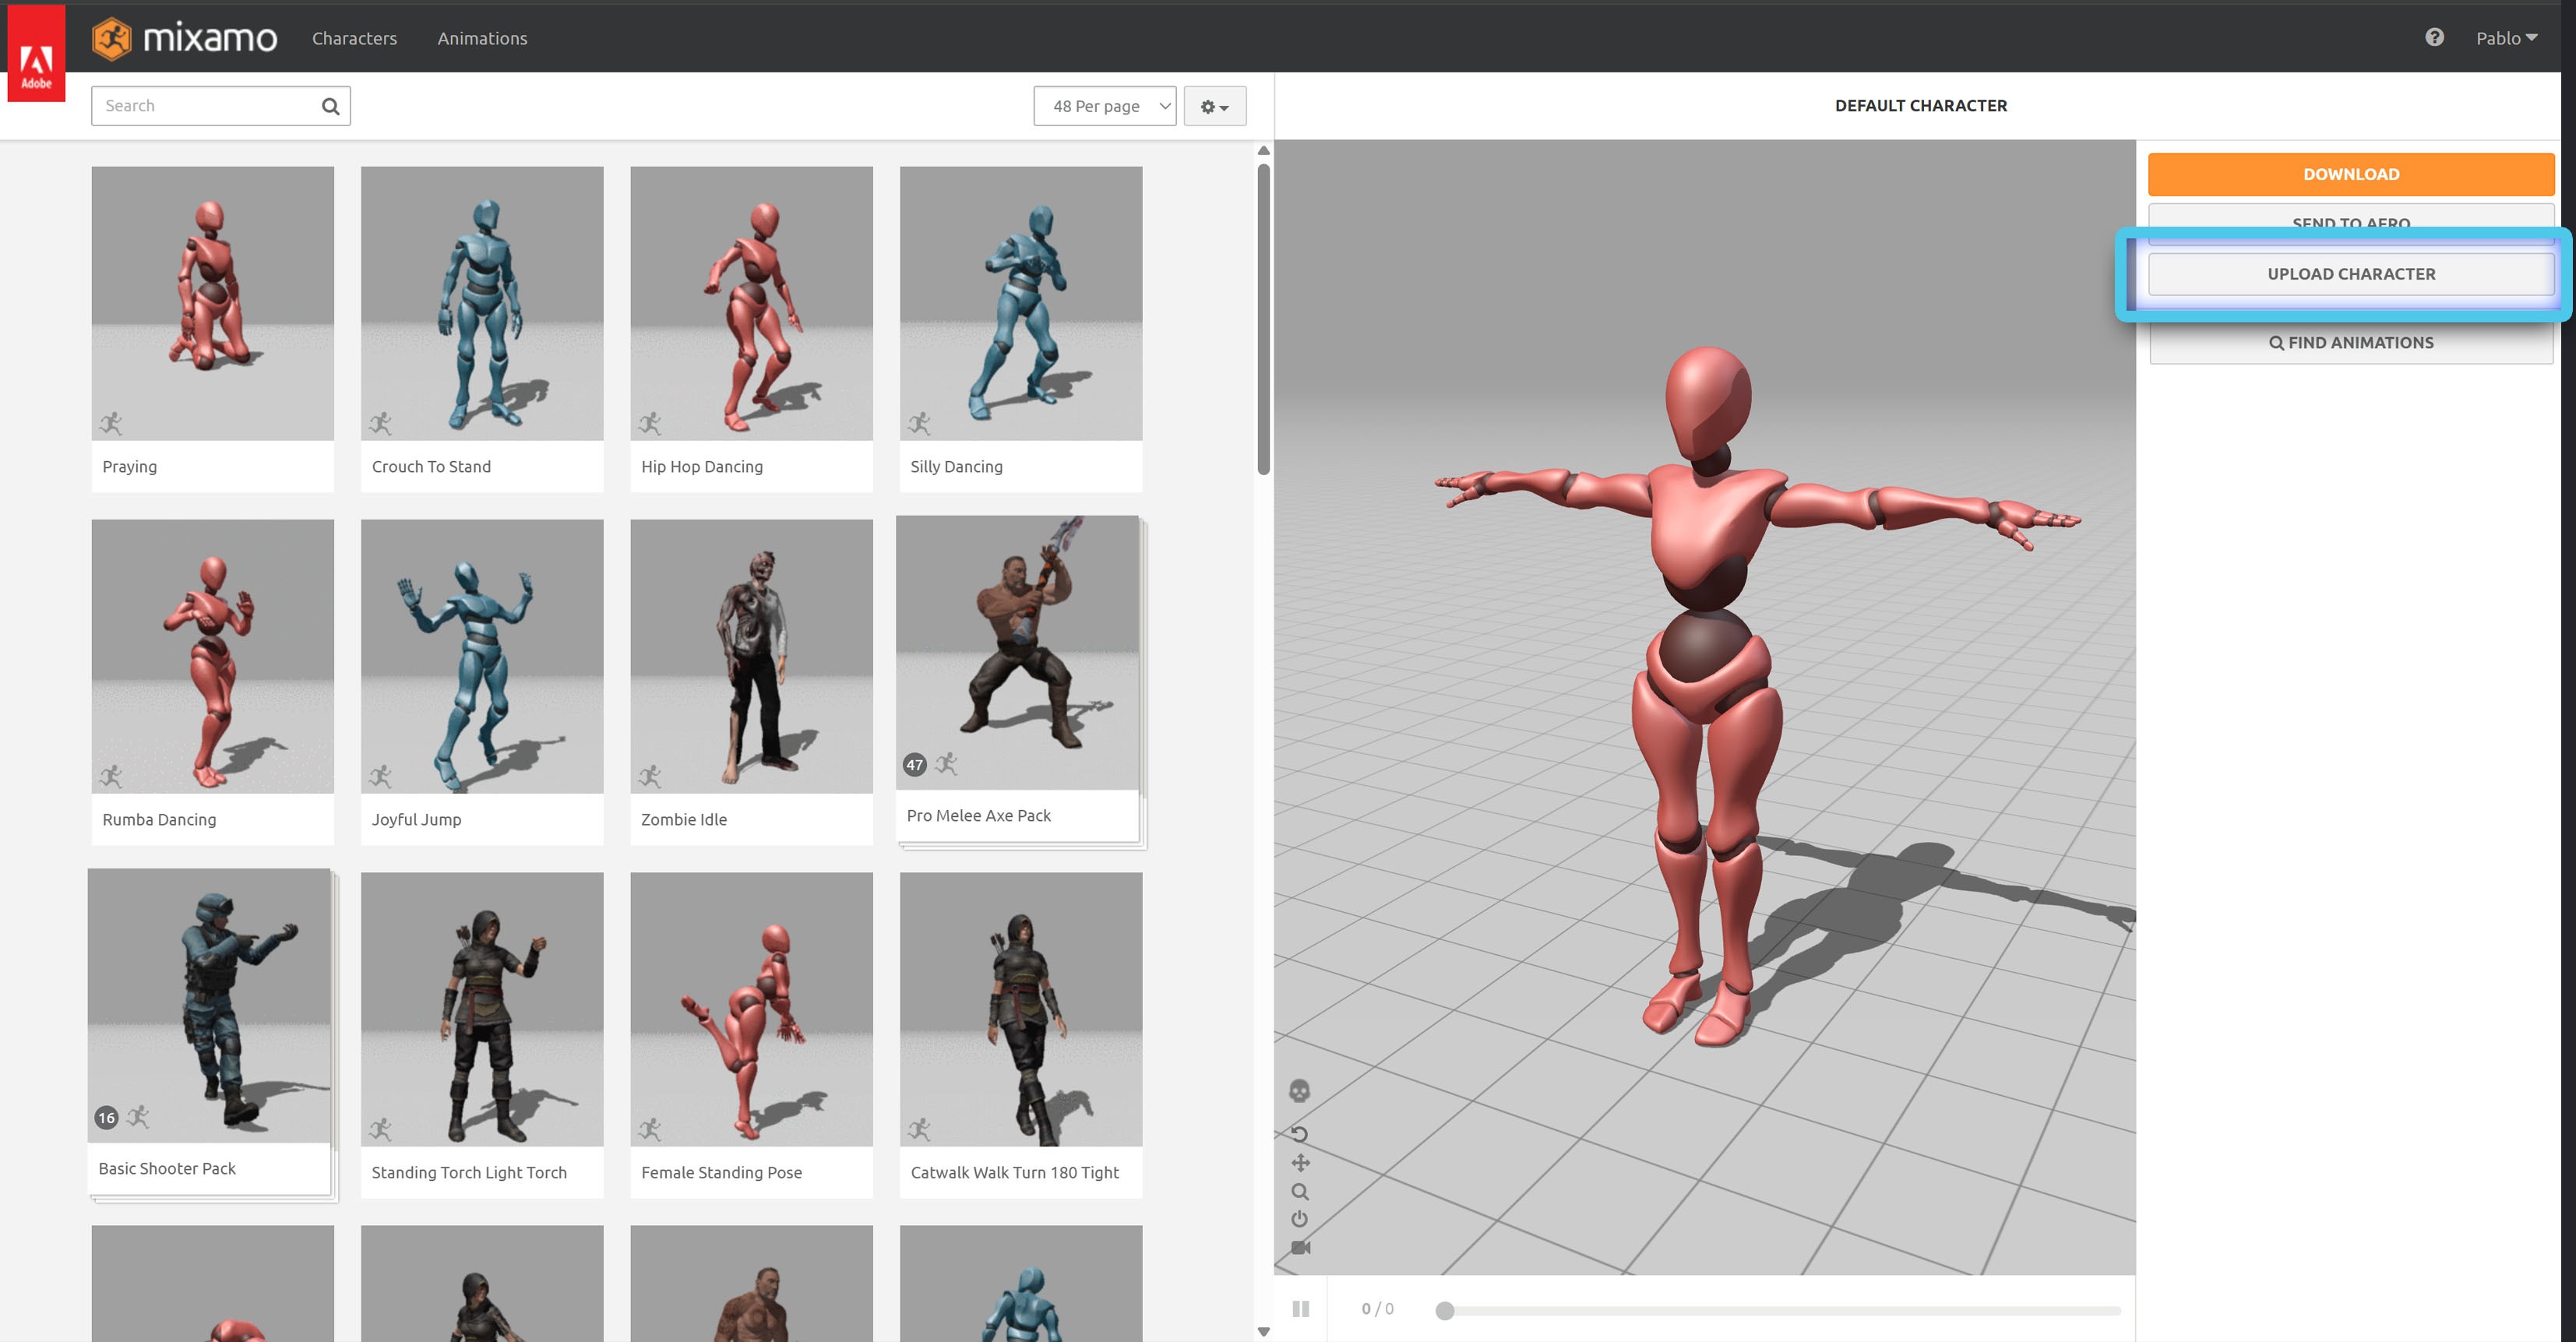Select the Female Standing Pose thumbnail

pos(751,1010)
